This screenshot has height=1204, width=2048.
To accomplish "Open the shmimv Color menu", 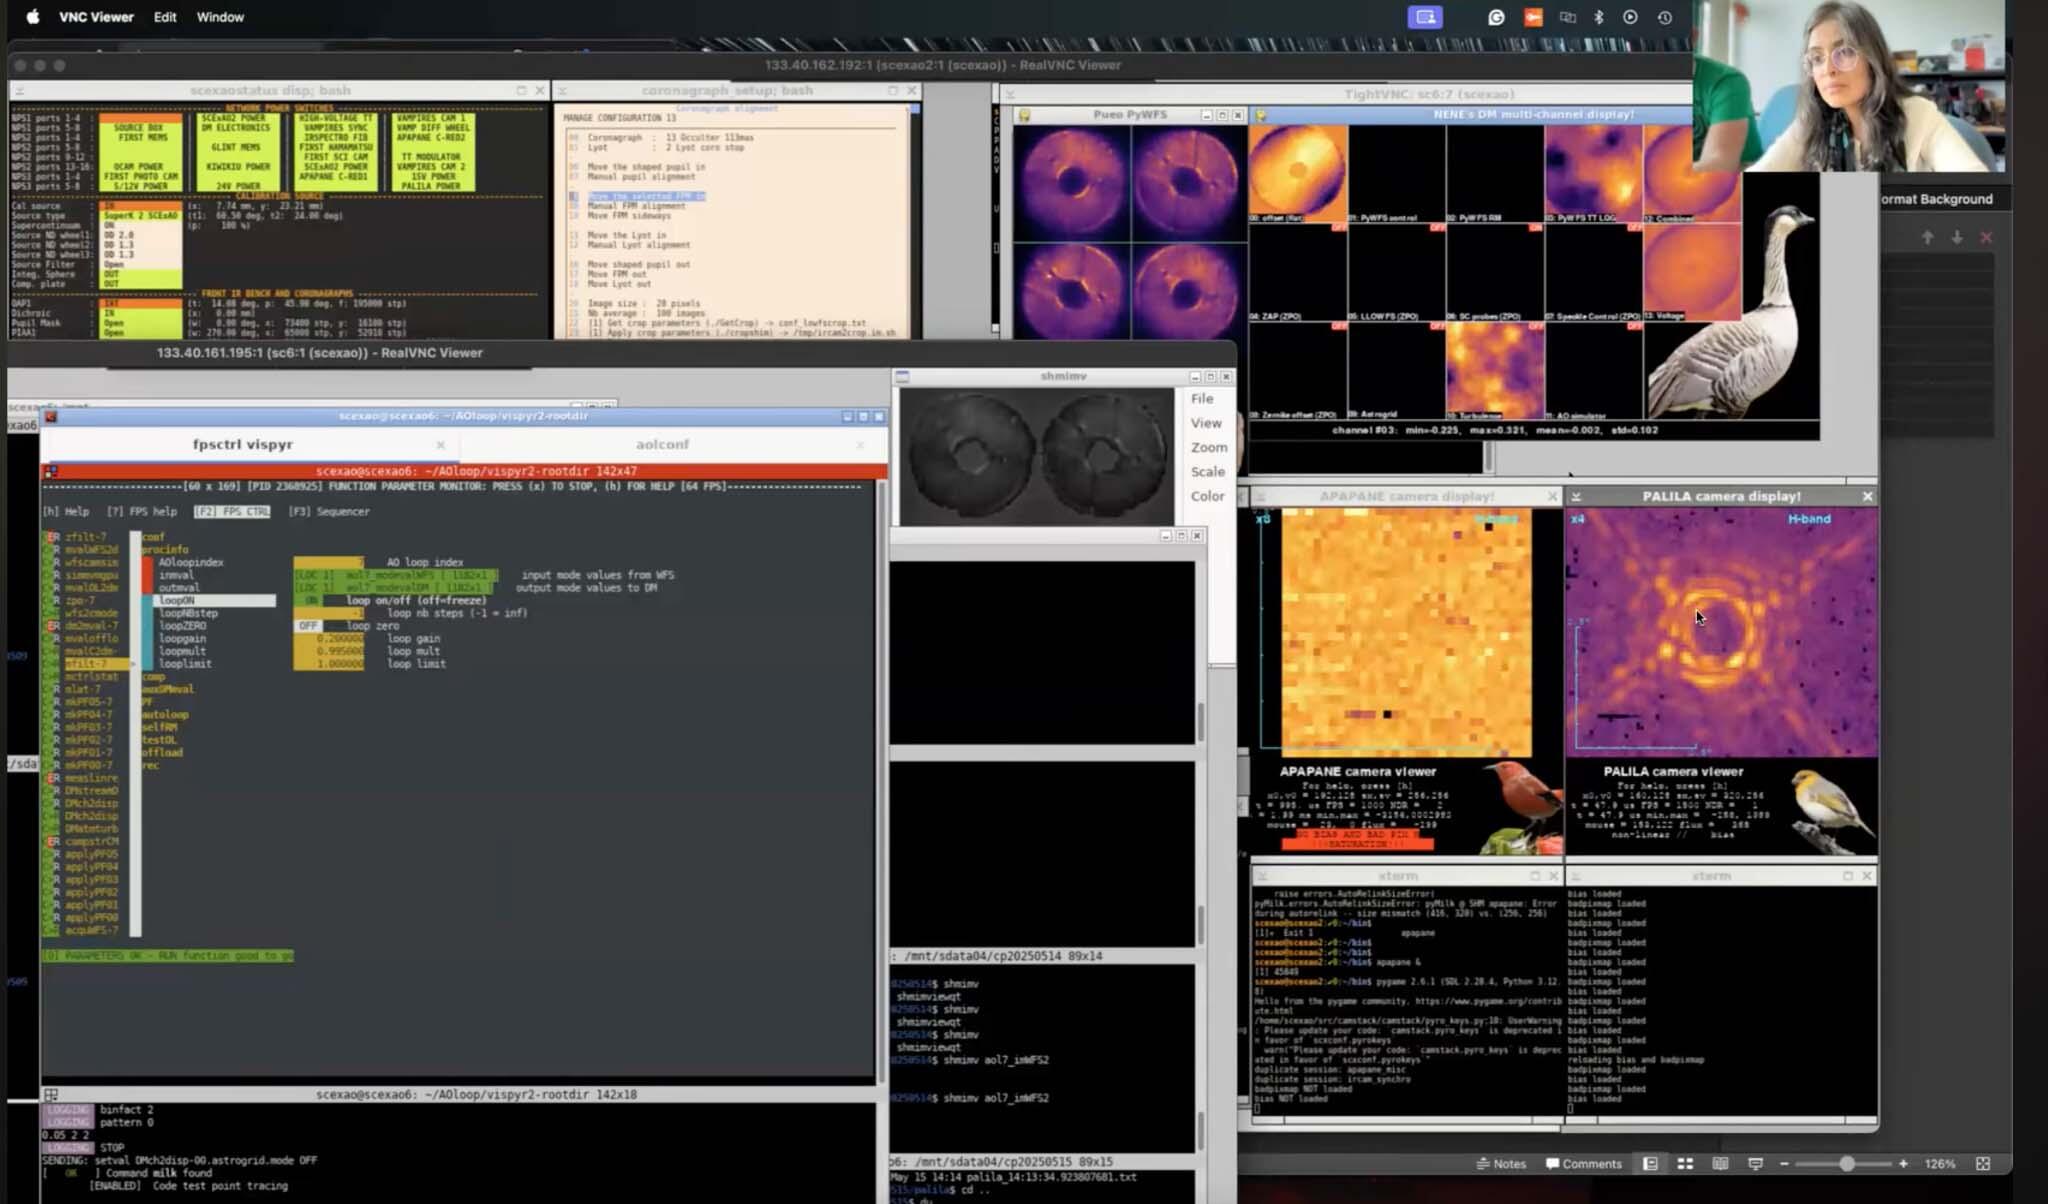I will pos(1207,496).
